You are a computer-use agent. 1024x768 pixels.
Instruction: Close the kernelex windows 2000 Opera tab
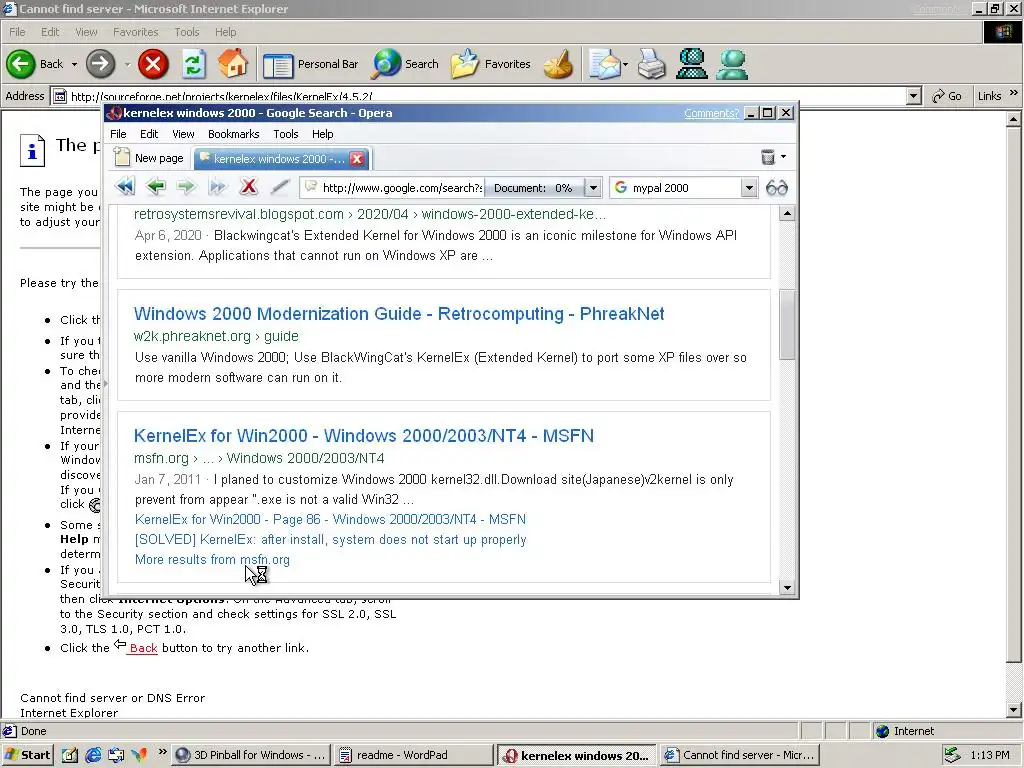click(357, 159)
